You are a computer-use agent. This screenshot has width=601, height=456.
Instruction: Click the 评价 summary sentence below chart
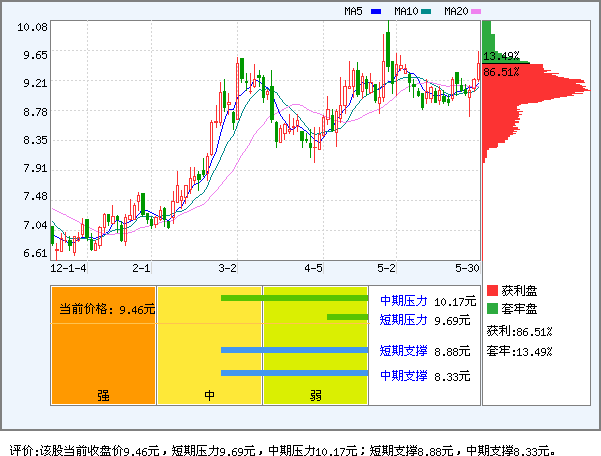pos(283,450)
